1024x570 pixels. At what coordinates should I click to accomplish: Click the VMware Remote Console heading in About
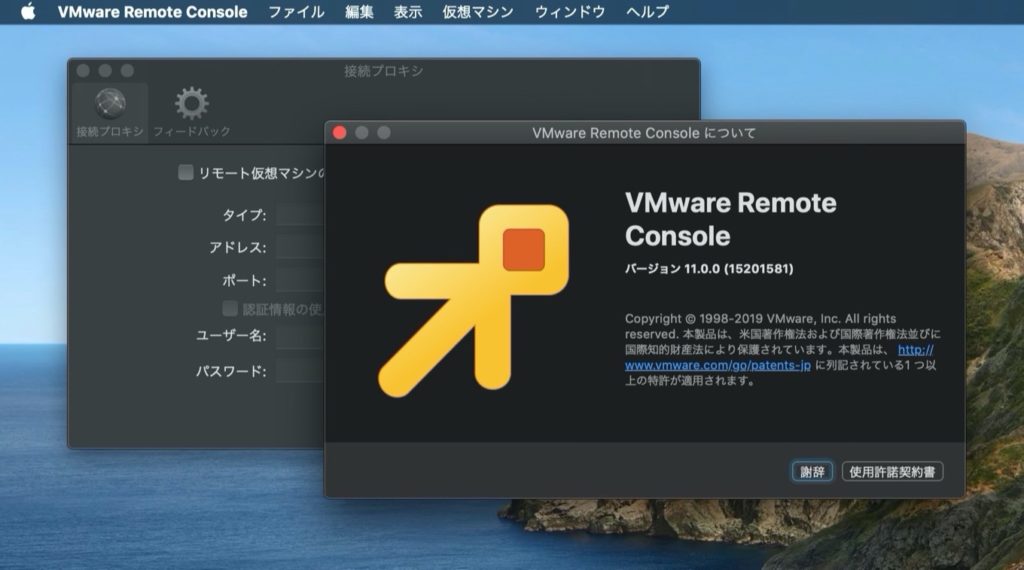point(730,219)
